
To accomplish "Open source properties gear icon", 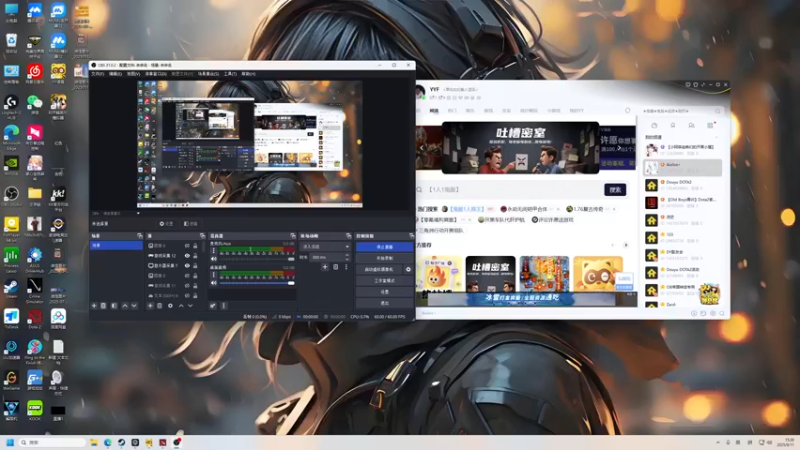I will click(x=170, y=306).
